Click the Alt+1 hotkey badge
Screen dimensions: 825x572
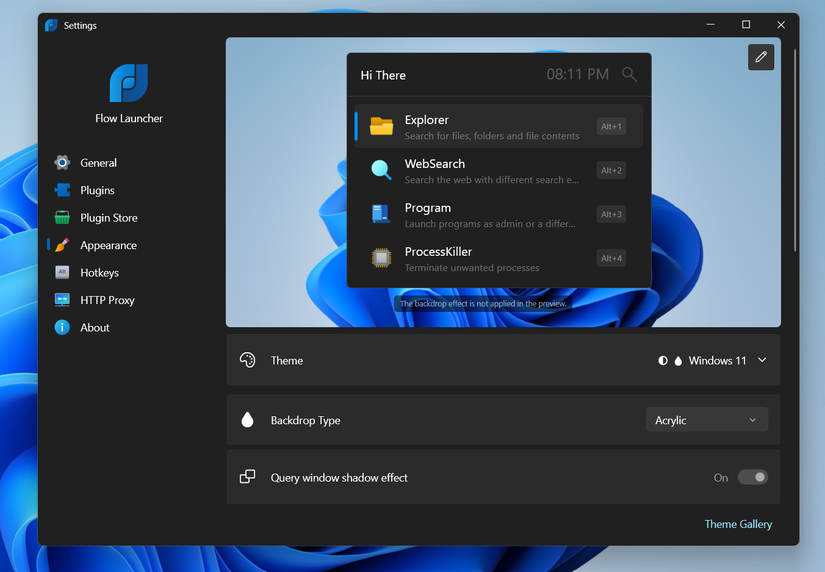point(611,126)
